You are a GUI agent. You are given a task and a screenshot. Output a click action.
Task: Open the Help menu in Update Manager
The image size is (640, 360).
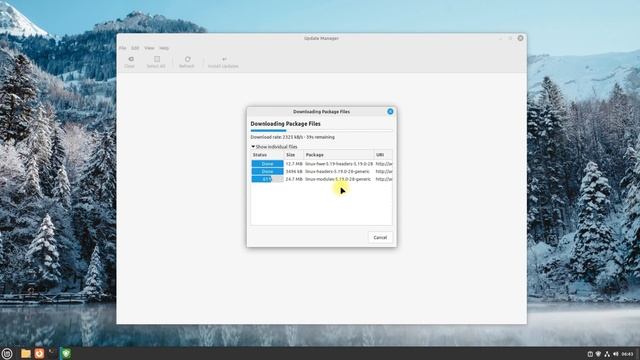point(164,48)
